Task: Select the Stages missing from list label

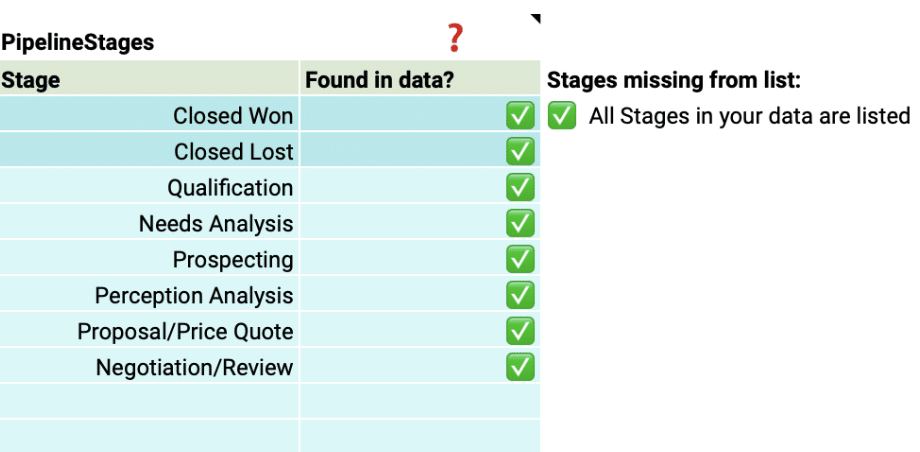Action: tap(674, 80)
